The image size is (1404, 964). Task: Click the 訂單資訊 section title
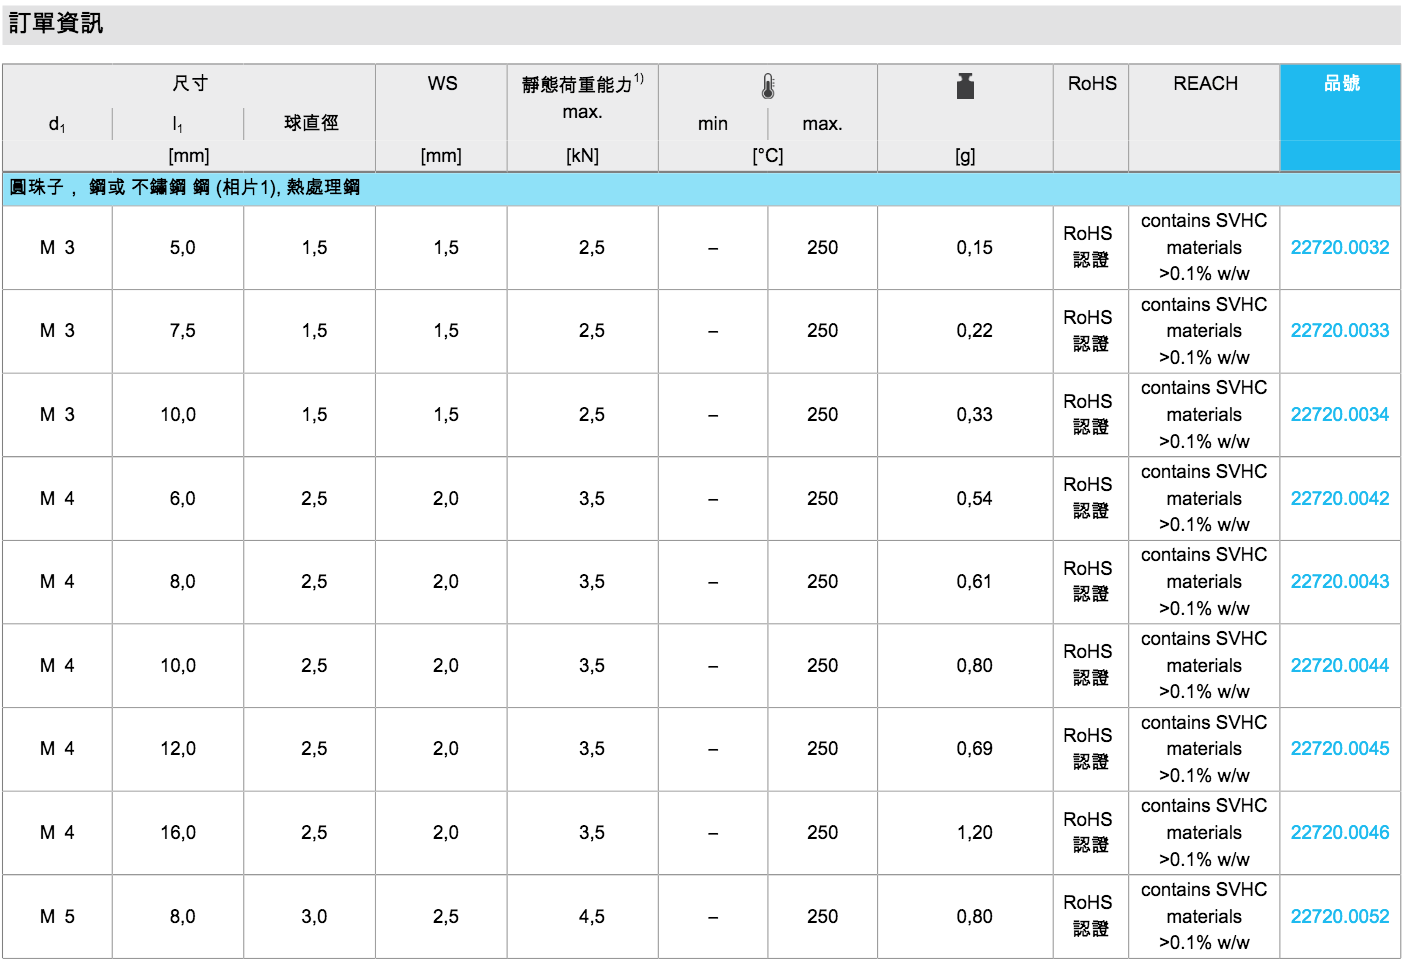56,24
